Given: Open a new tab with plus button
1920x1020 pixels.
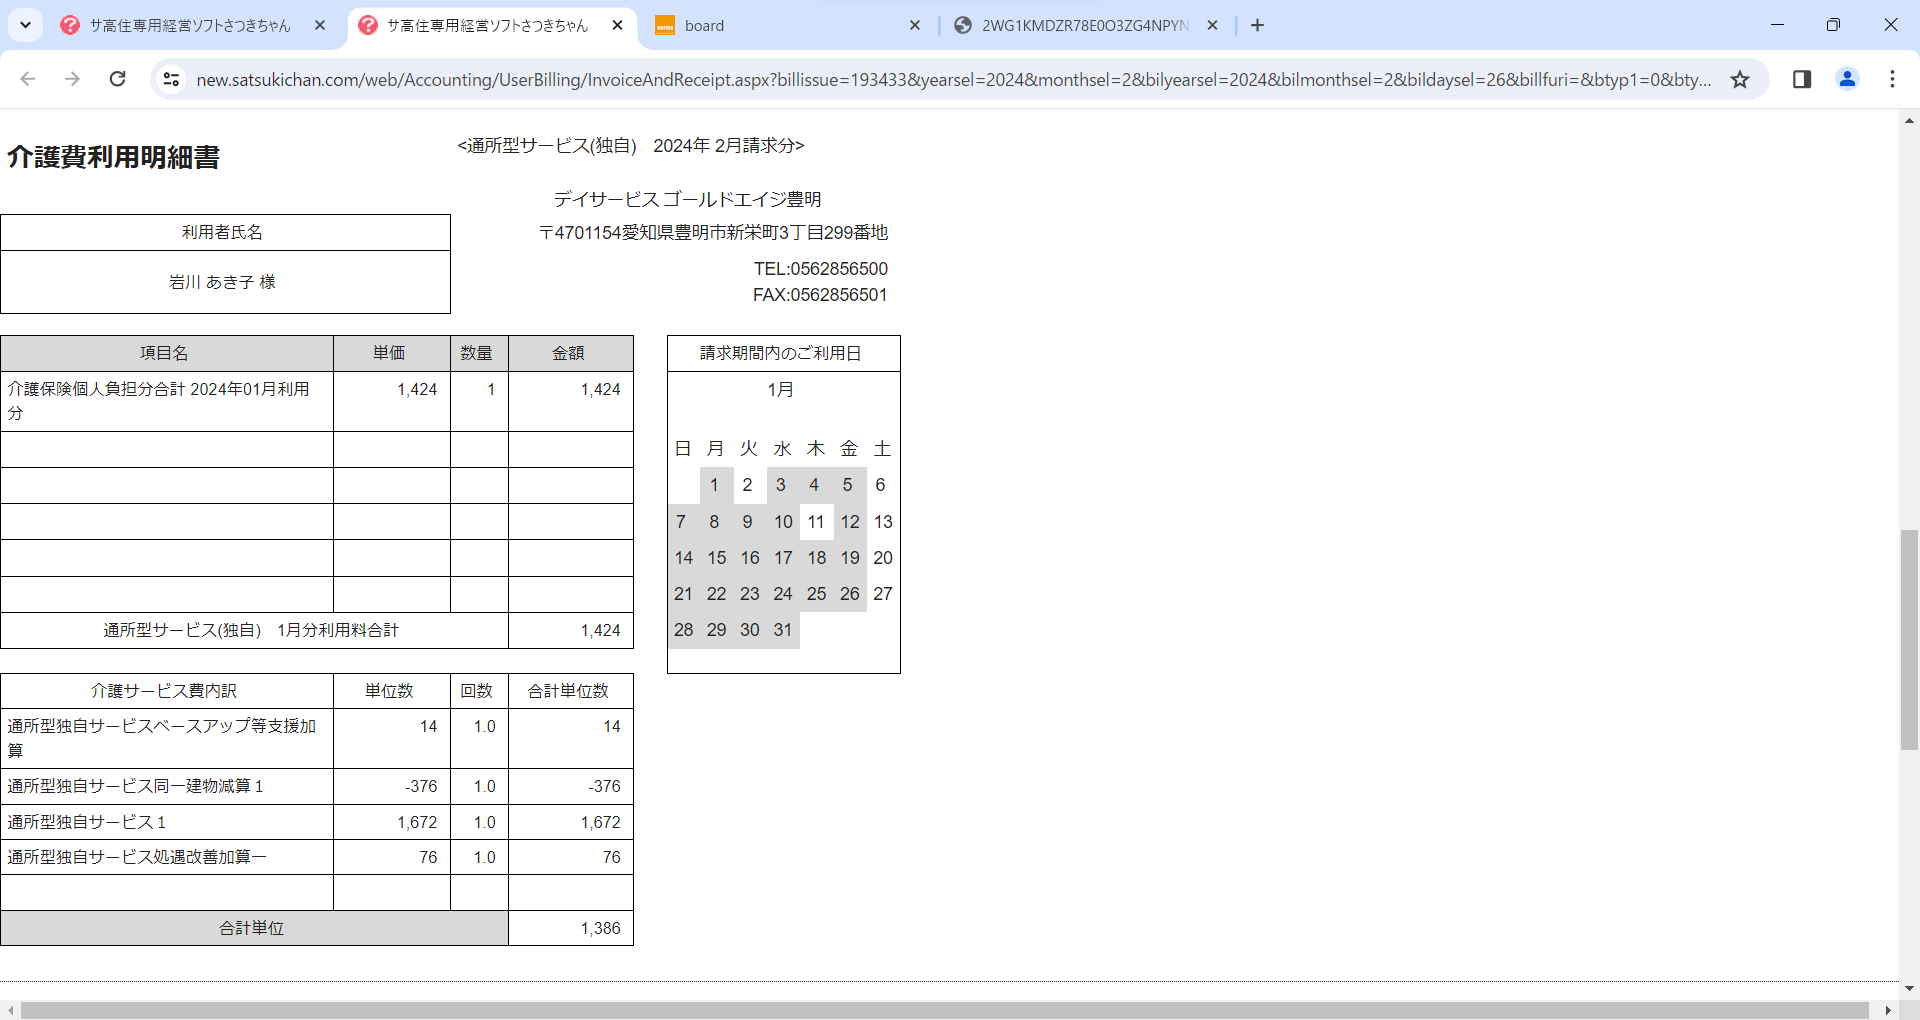Looking at the screenshot, I should click(1257, 25).
